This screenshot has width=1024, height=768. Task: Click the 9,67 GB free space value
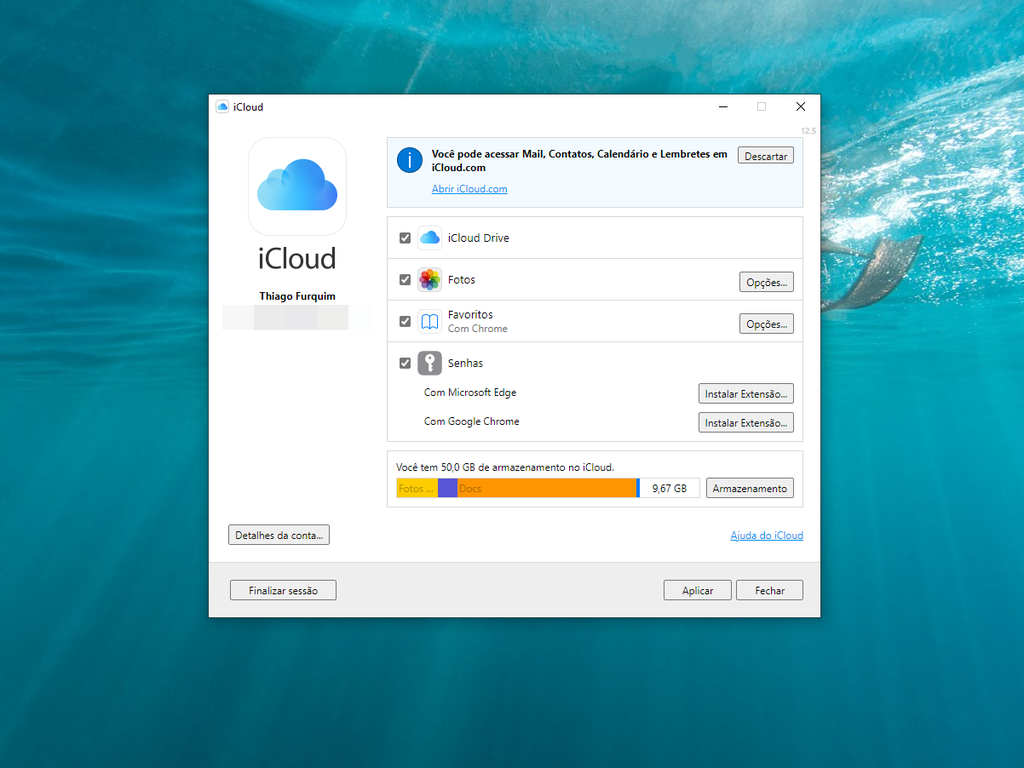(669, 488)
